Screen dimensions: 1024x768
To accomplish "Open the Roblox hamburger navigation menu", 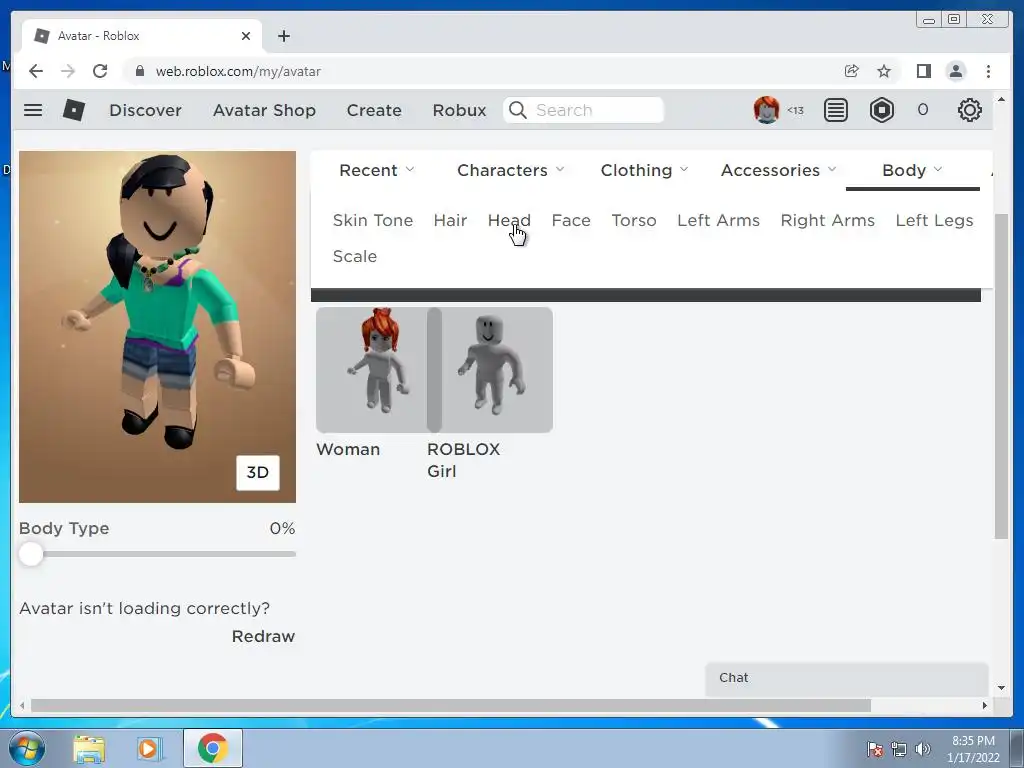I will [x=33, y=110].
